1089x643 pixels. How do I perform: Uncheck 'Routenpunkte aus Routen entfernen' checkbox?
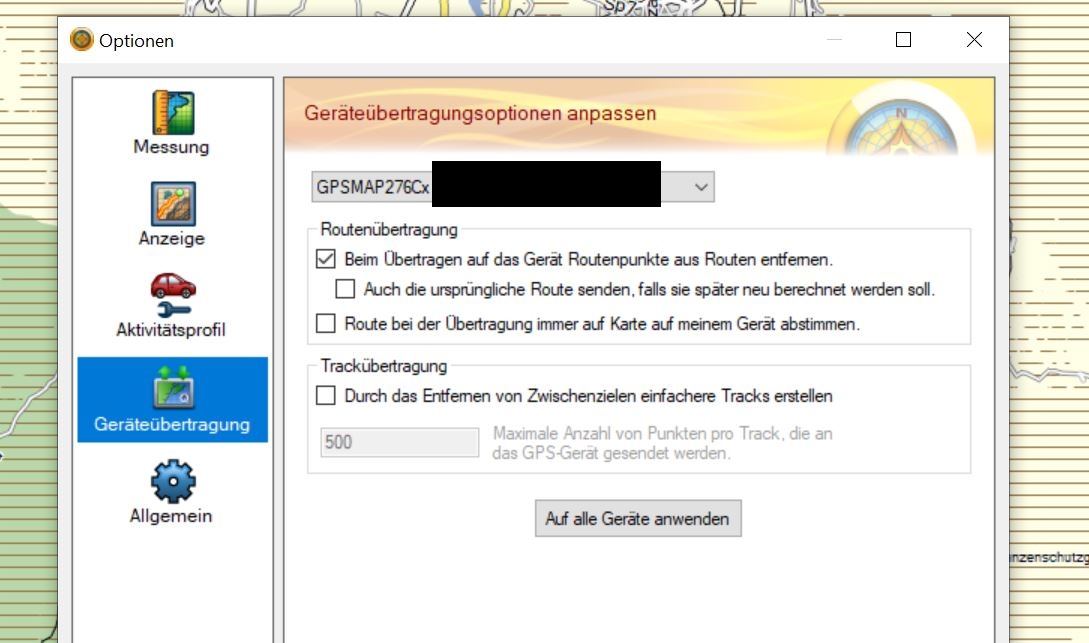(x=326, y=259)
